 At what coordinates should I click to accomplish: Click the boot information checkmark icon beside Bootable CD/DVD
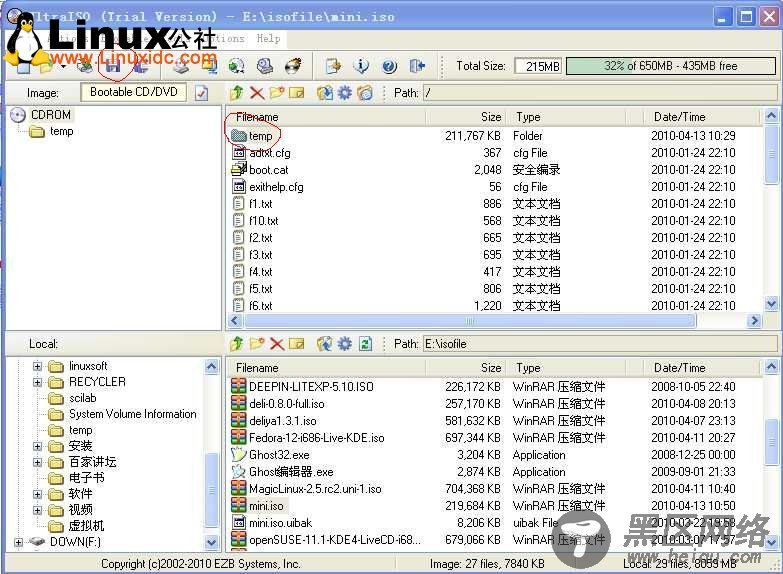click(x=201, y=93)
